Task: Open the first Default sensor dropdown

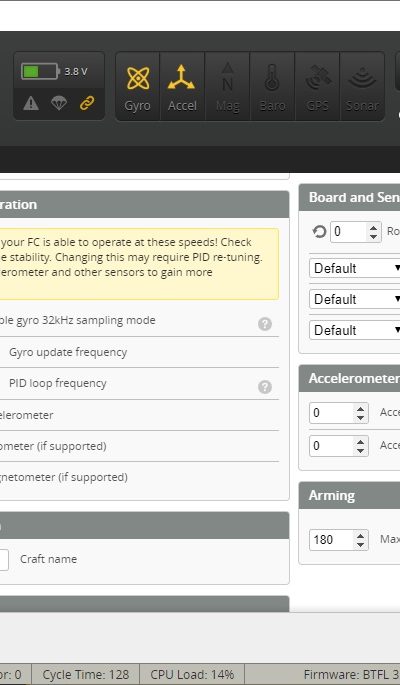Action: click(355, 268)
